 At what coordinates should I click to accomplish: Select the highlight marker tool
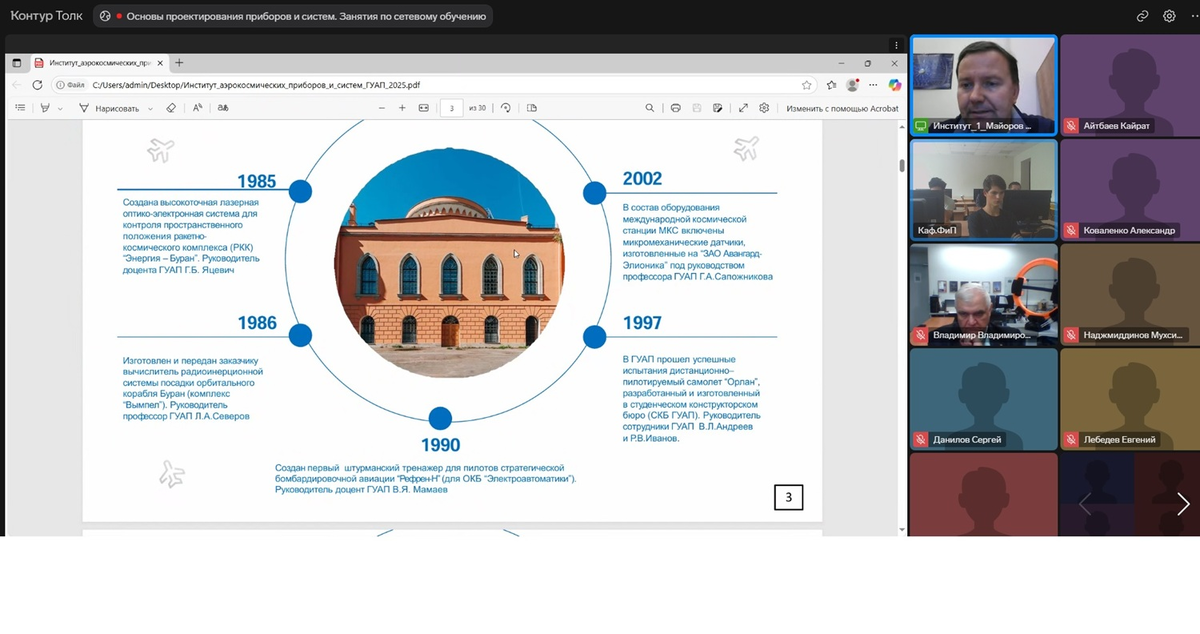(44, 108)
